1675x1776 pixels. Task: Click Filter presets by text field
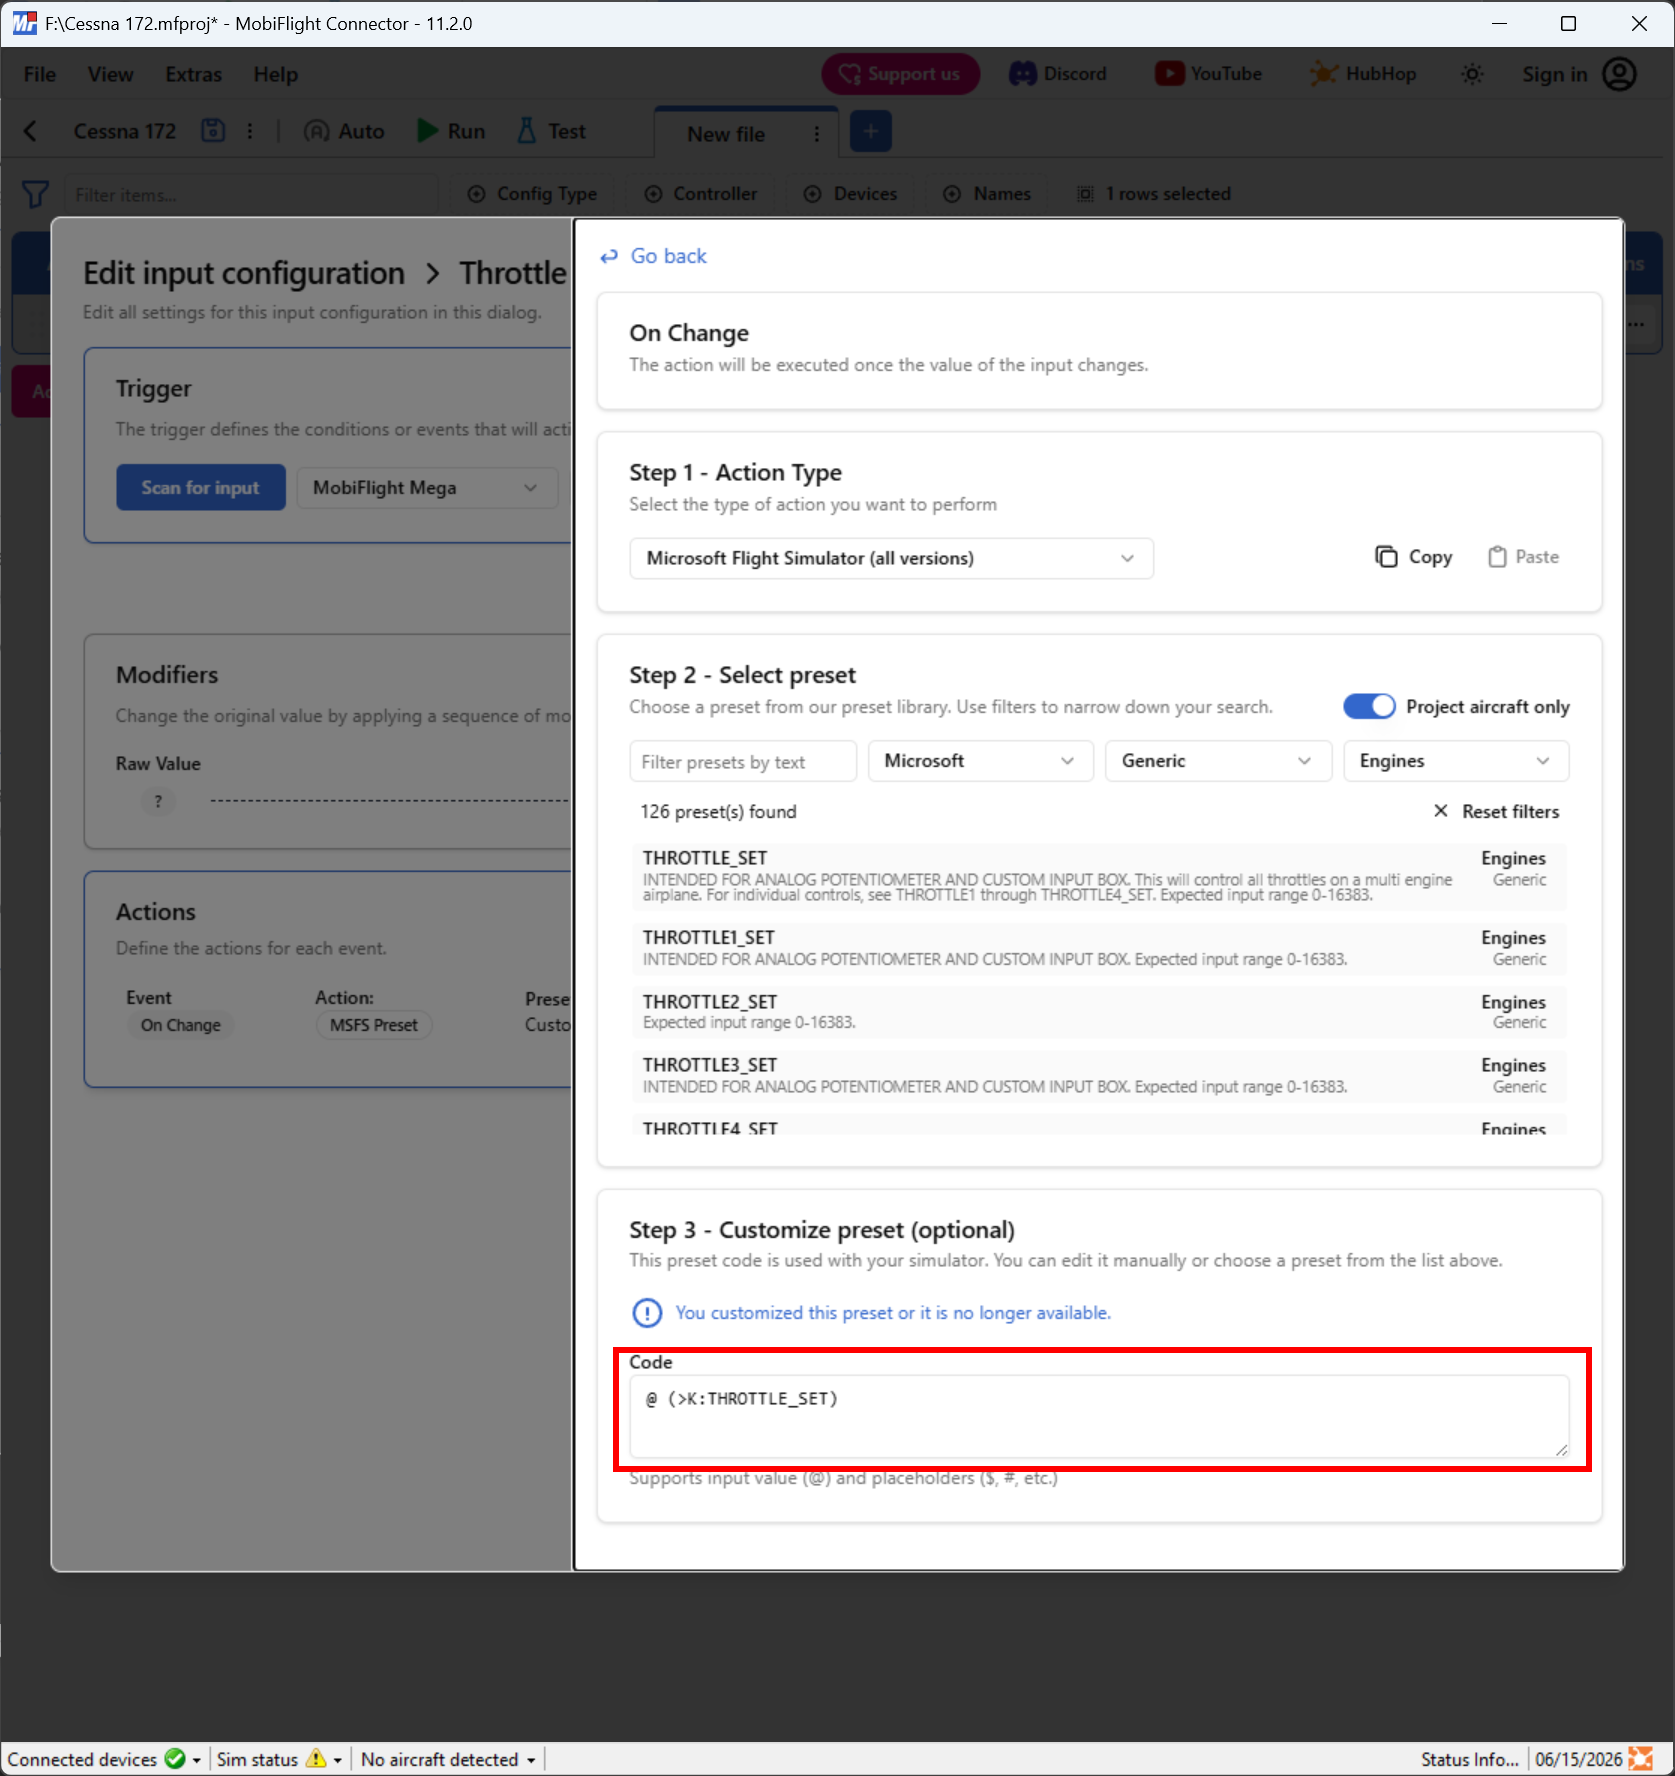pyautogui.click(x=743, y=762)
